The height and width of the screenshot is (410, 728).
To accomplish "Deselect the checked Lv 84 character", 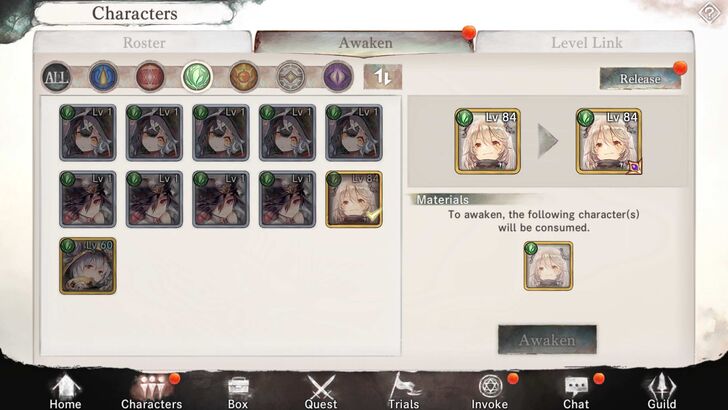I will [x=354, y=199].
